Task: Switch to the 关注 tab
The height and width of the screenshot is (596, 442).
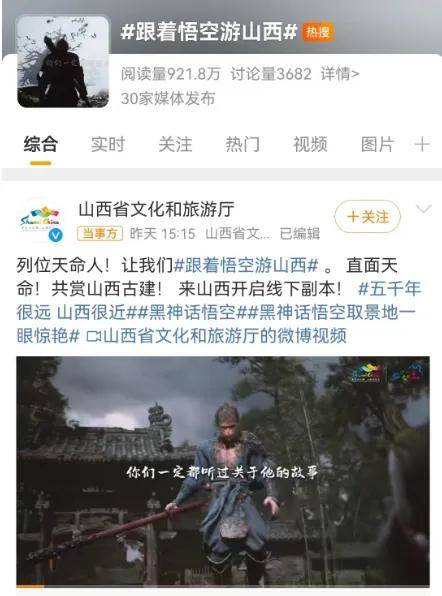Action: point(175,145)
